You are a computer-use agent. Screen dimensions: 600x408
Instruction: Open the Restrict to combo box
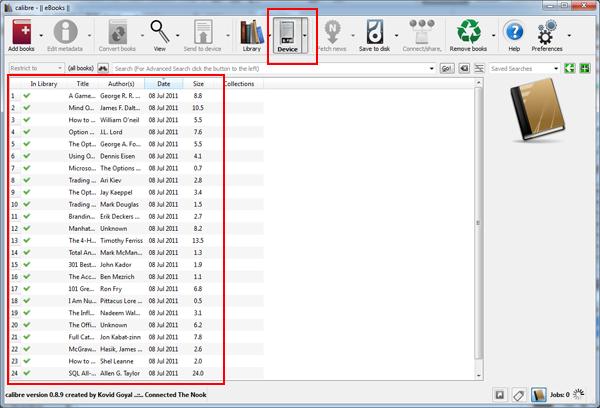[36, 69]
